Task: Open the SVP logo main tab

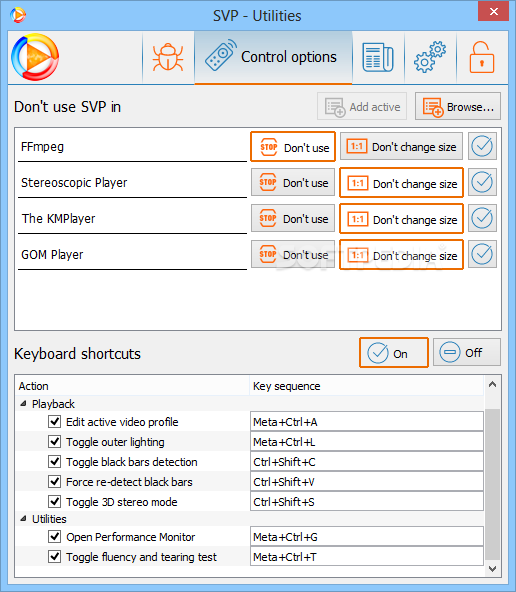Action: [35, 57]
